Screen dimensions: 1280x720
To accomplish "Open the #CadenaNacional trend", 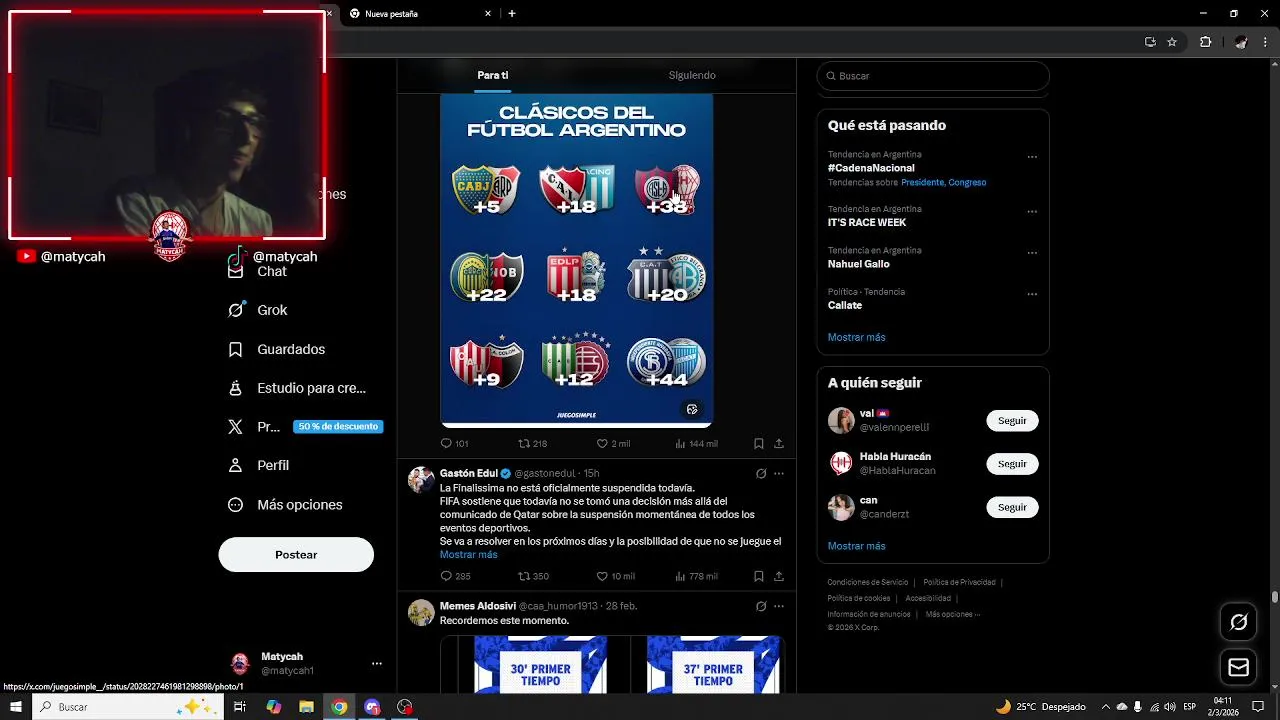I will 871,168.
